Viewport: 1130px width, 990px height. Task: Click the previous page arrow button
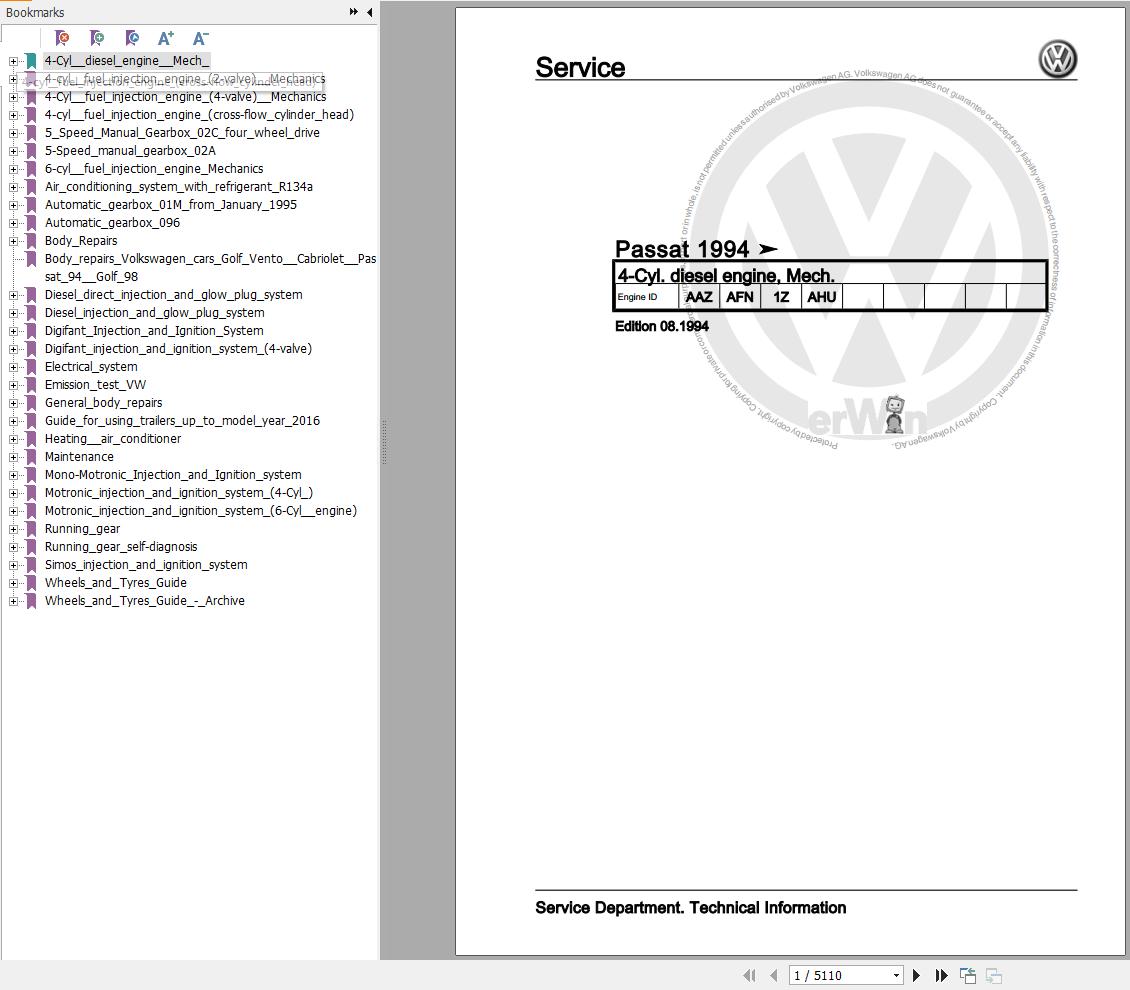[773, 975]
